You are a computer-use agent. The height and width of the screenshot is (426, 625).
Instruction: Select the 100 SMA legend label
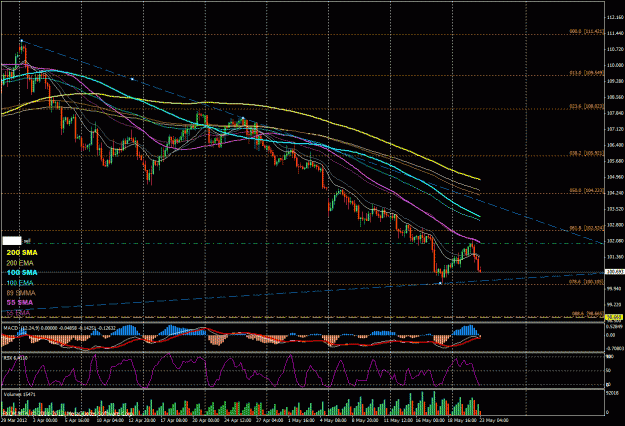[22, 273]
